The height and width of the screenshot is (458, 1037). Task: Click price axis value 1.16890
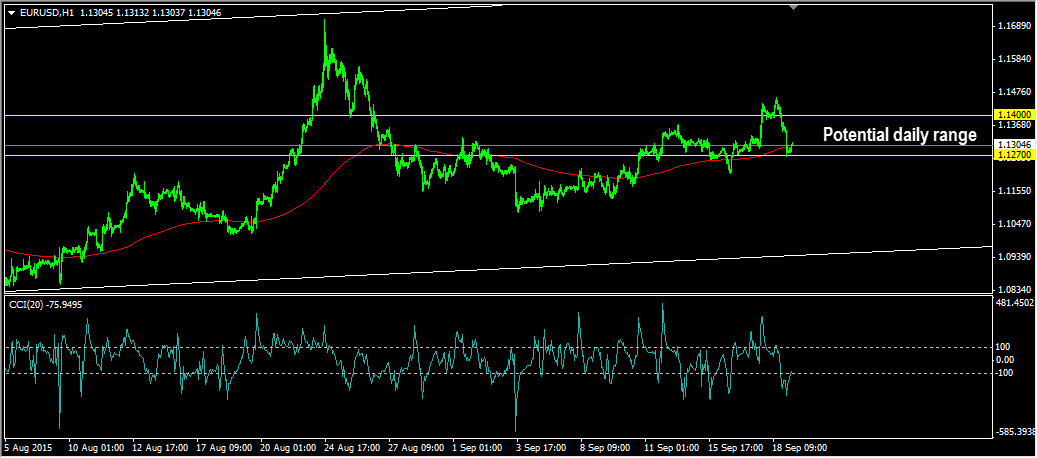coord(1015,26)
